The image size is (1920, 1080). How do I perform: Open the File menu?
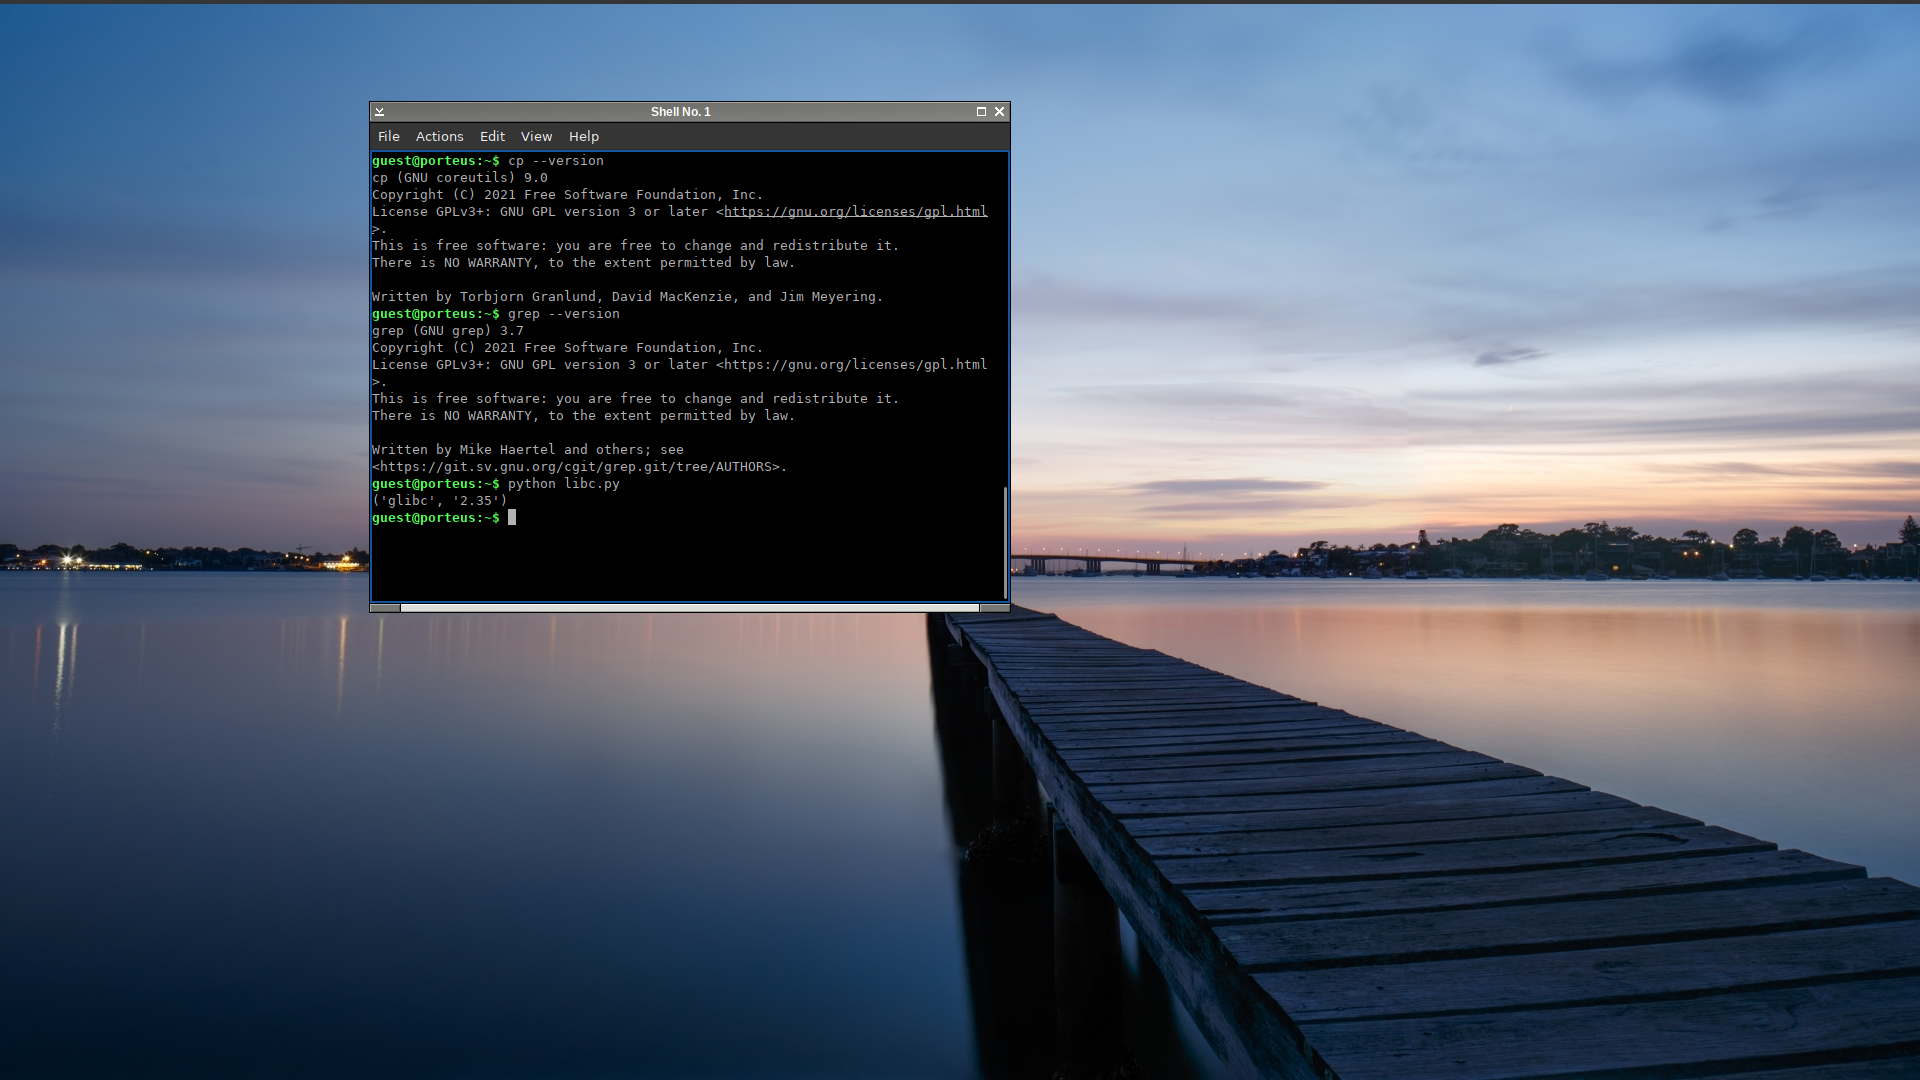pos(388,136)
